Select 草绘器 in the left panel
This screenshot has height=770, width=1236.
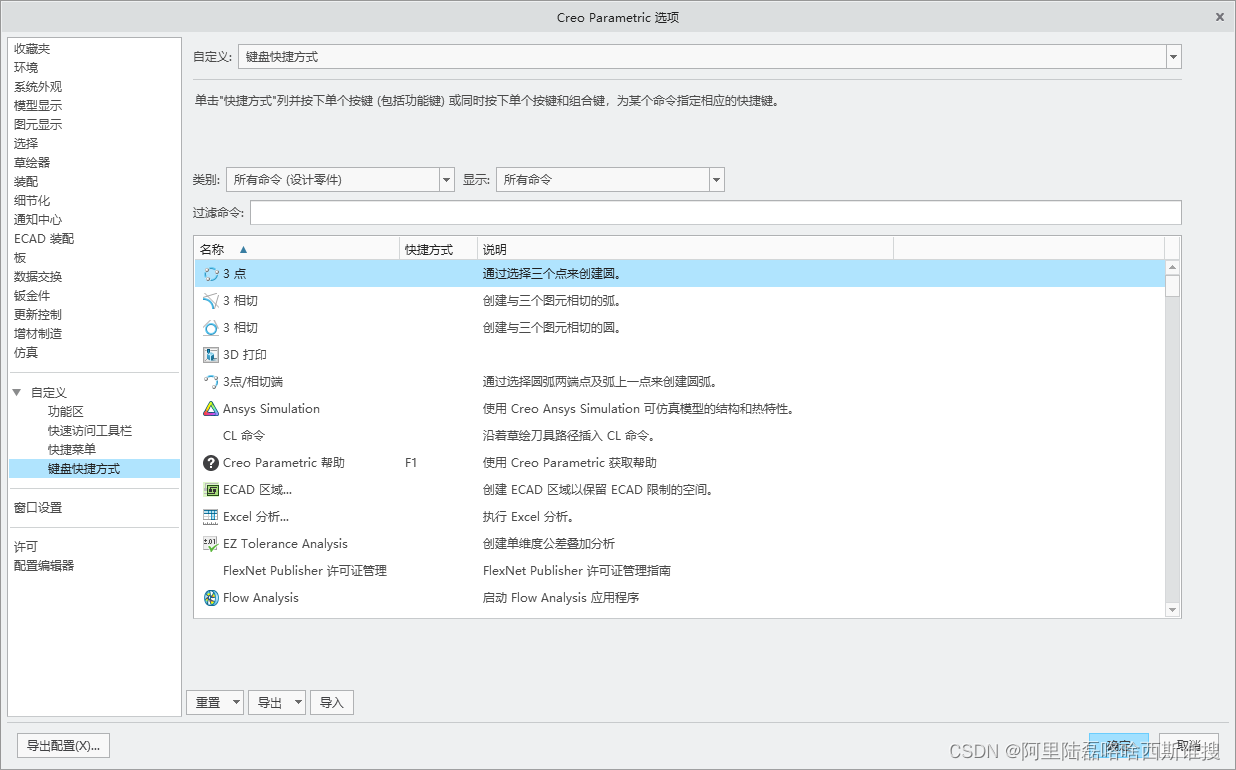pos(32,162)
